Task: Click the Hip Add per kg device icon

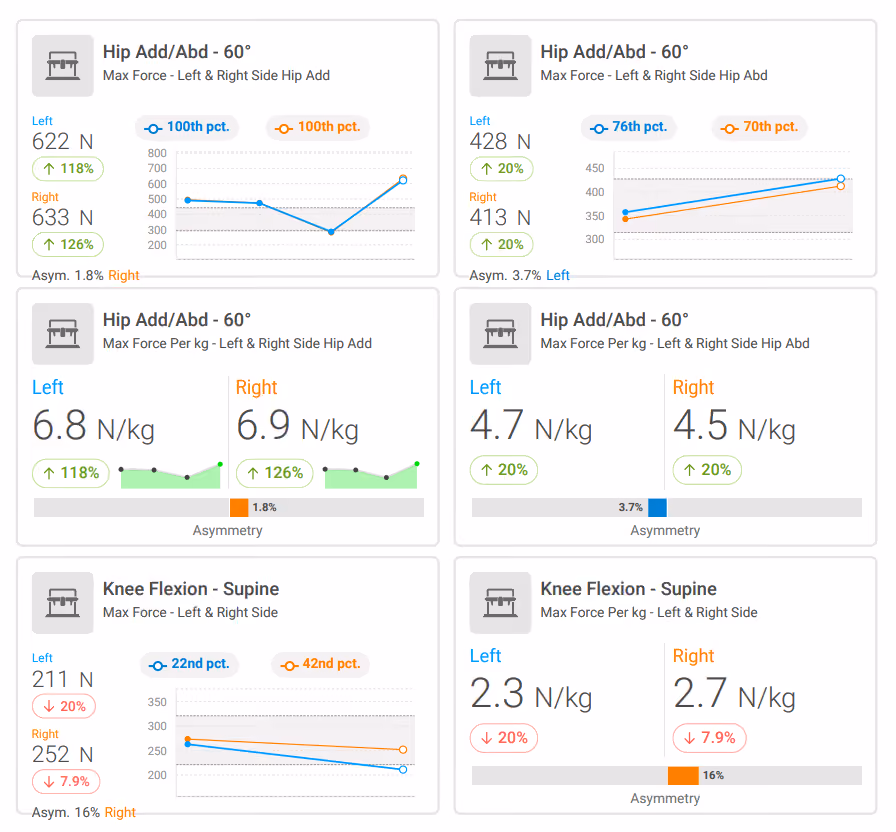Action: point(63,334)
